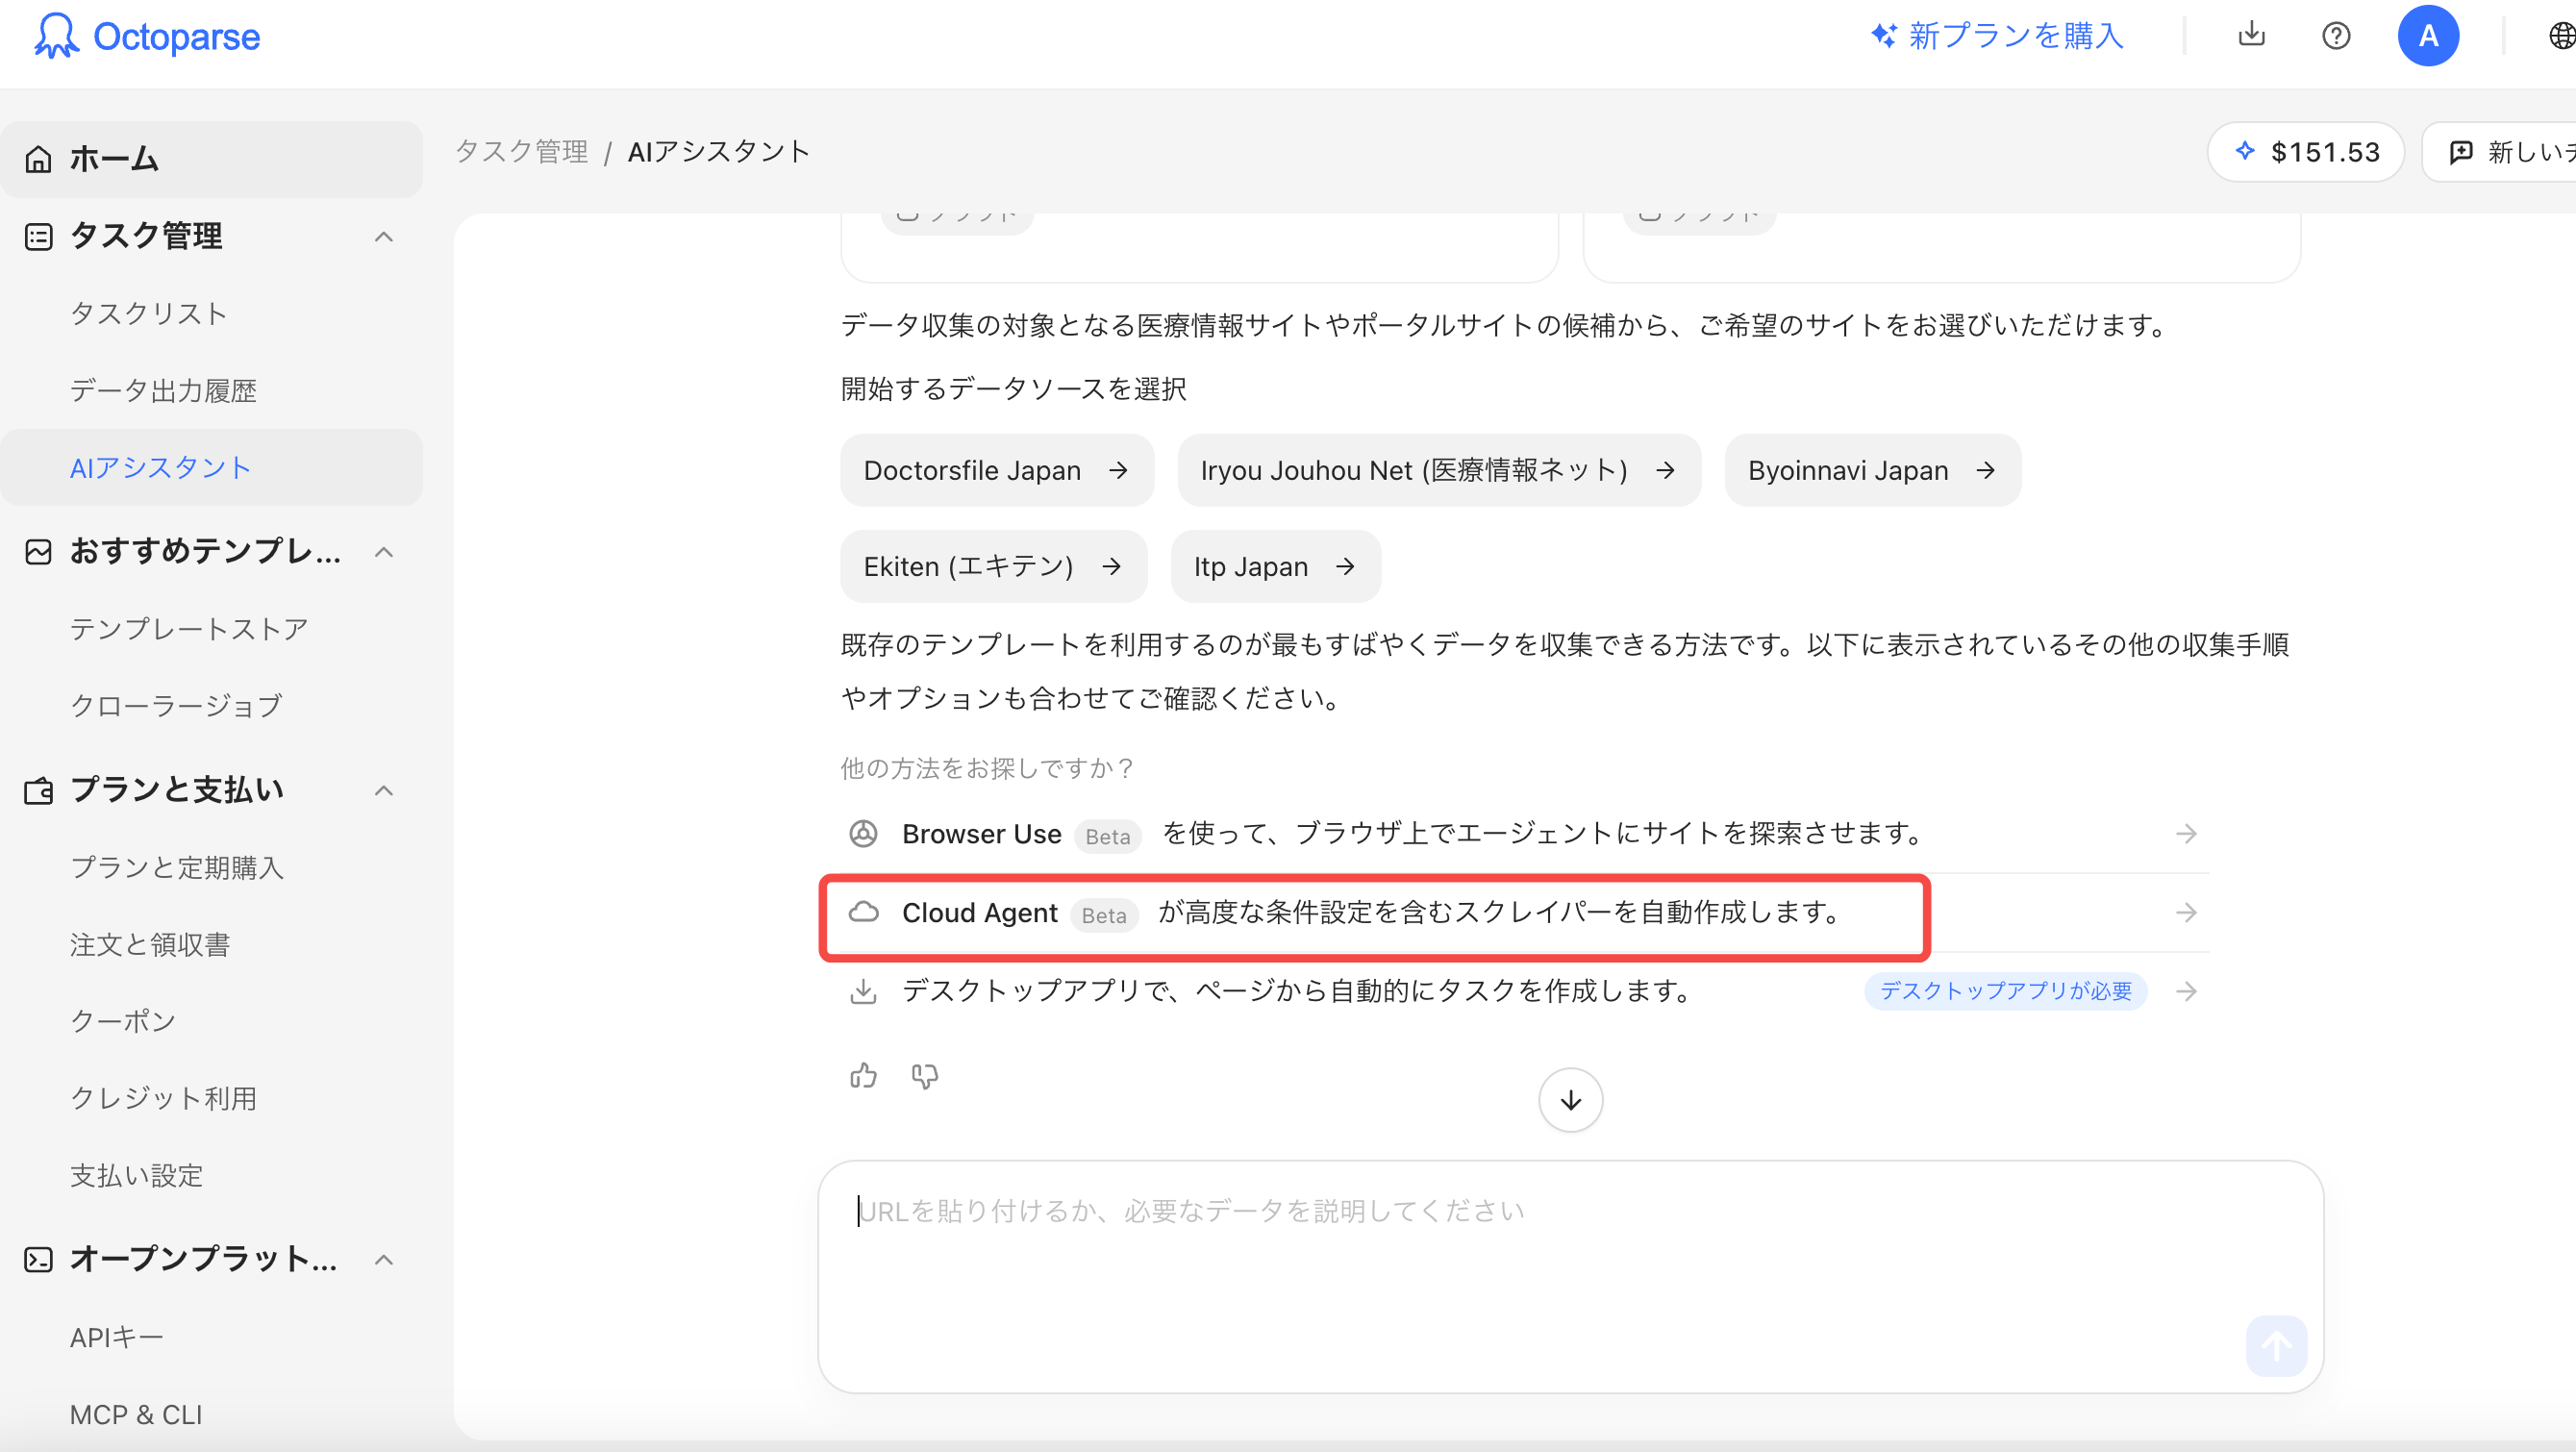Click arrow at end of Cloud Agent row
This screenshot has height=1452, width=2576.
coord(2186,913)
